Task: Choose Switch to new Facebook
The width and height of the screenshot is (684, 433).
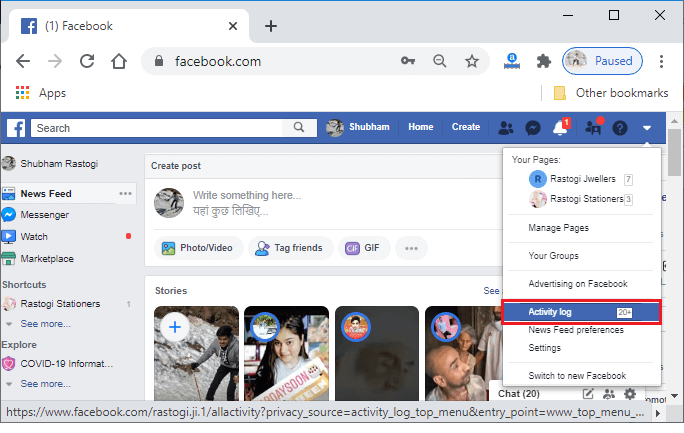Action: coord(577,375)
